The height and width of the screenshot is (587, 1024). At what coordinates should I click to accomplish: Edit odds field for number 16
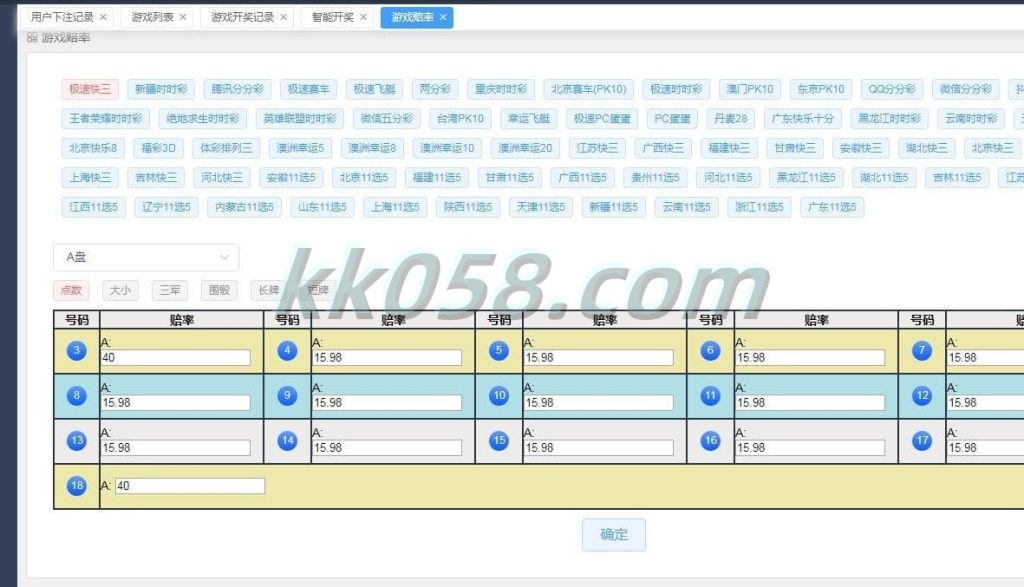point(810,448)
